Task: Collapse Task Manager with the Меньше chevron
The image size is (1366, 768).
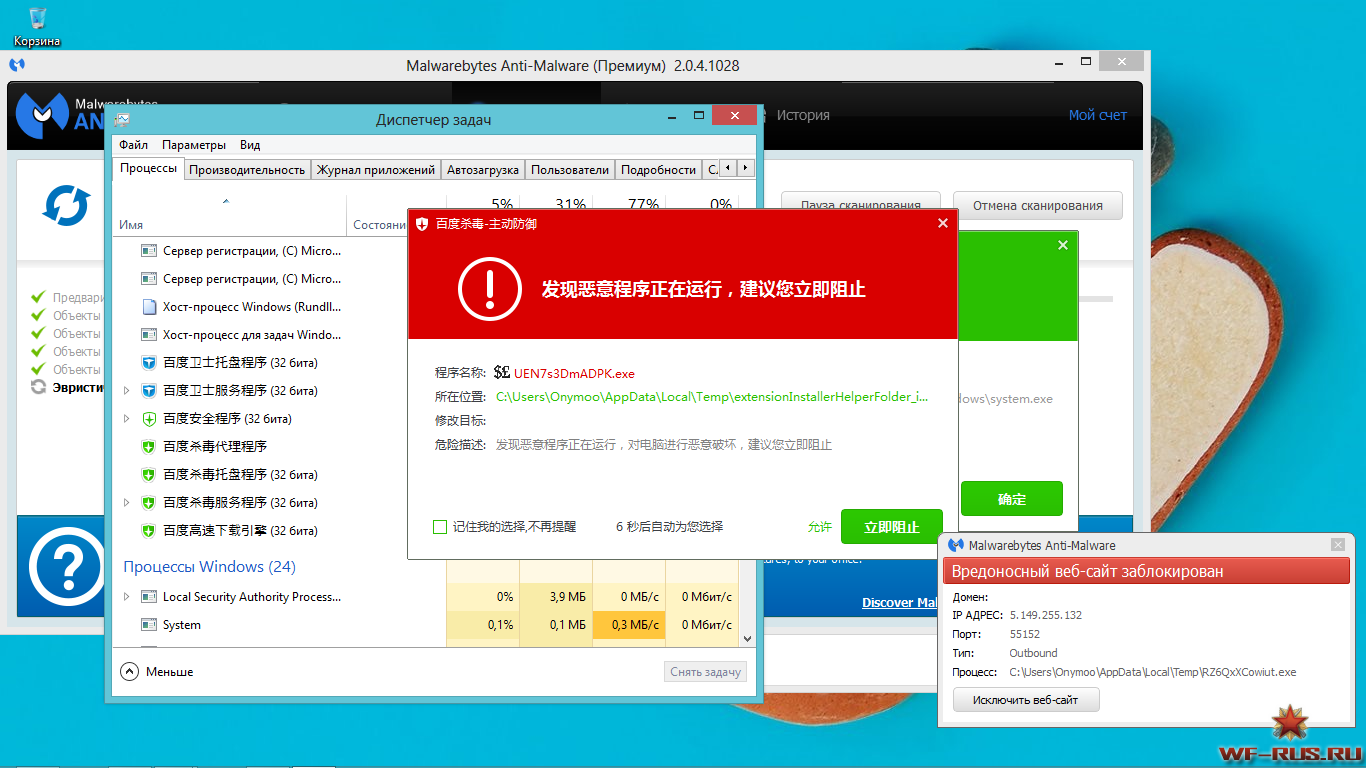Action: click(129, 672)
